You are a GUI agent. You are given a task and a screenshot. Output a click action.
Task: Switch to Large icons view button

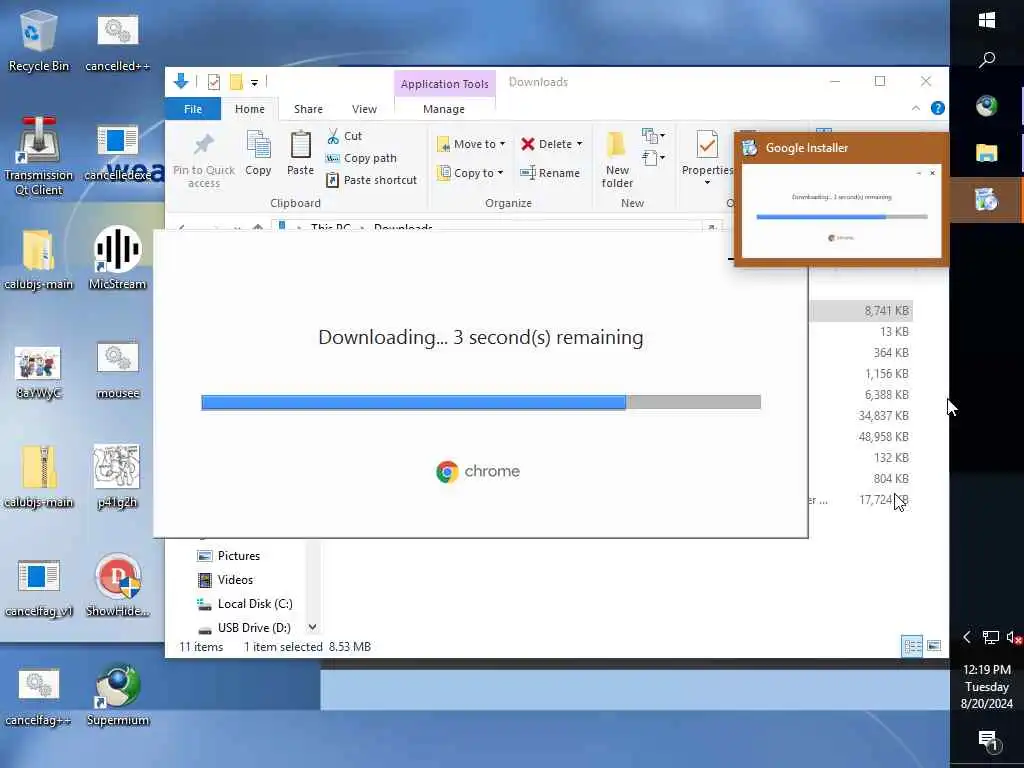[934, 646]
